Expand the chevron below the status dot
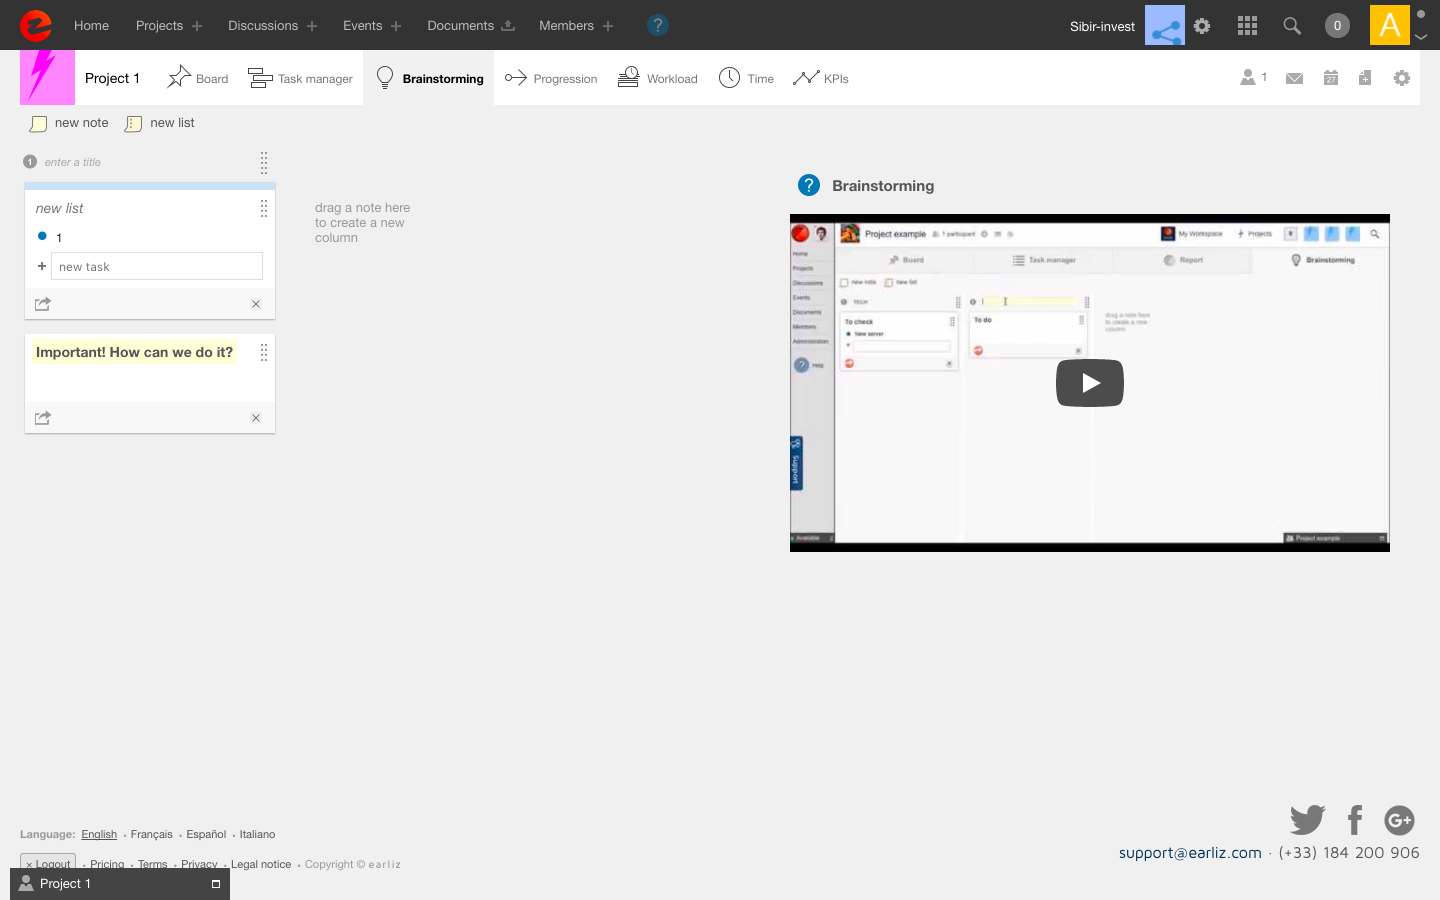The width and height of the screenshot is (1440, 900). pos(1421,37)
